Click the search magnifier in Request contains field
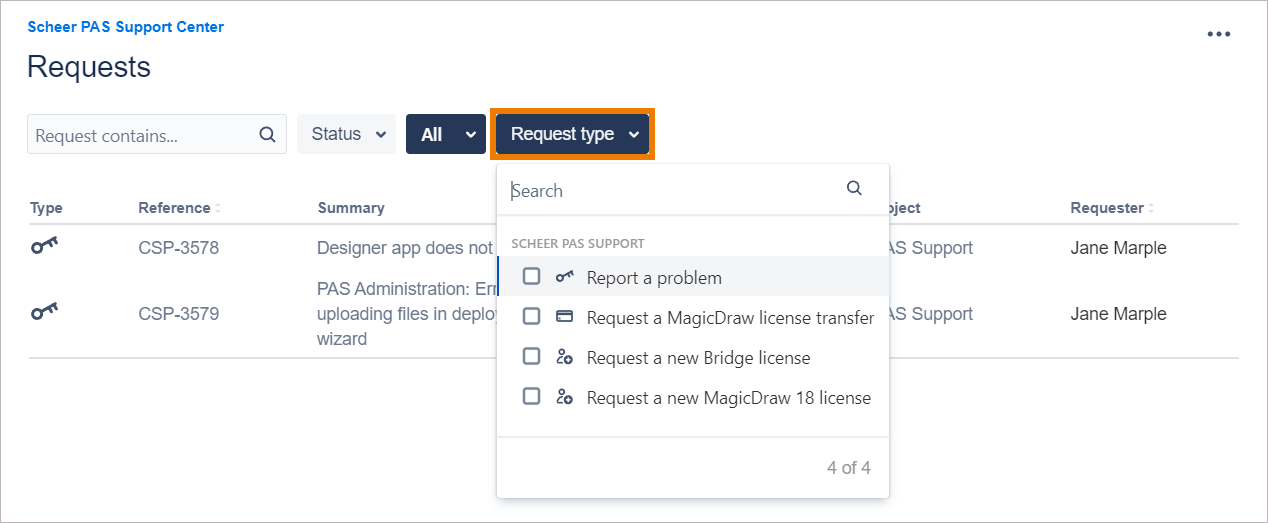Image resolution: width=1268 pixels, height=523 pixels. (x=267, y=135)
